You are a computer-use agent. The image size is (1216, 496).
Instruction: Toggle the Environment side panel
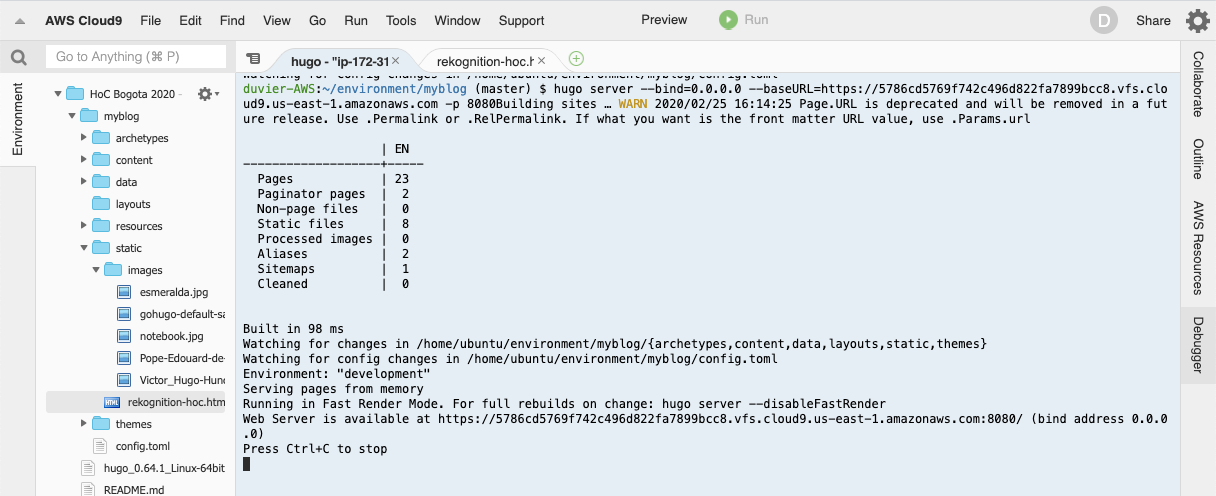(x=17, y=119)
